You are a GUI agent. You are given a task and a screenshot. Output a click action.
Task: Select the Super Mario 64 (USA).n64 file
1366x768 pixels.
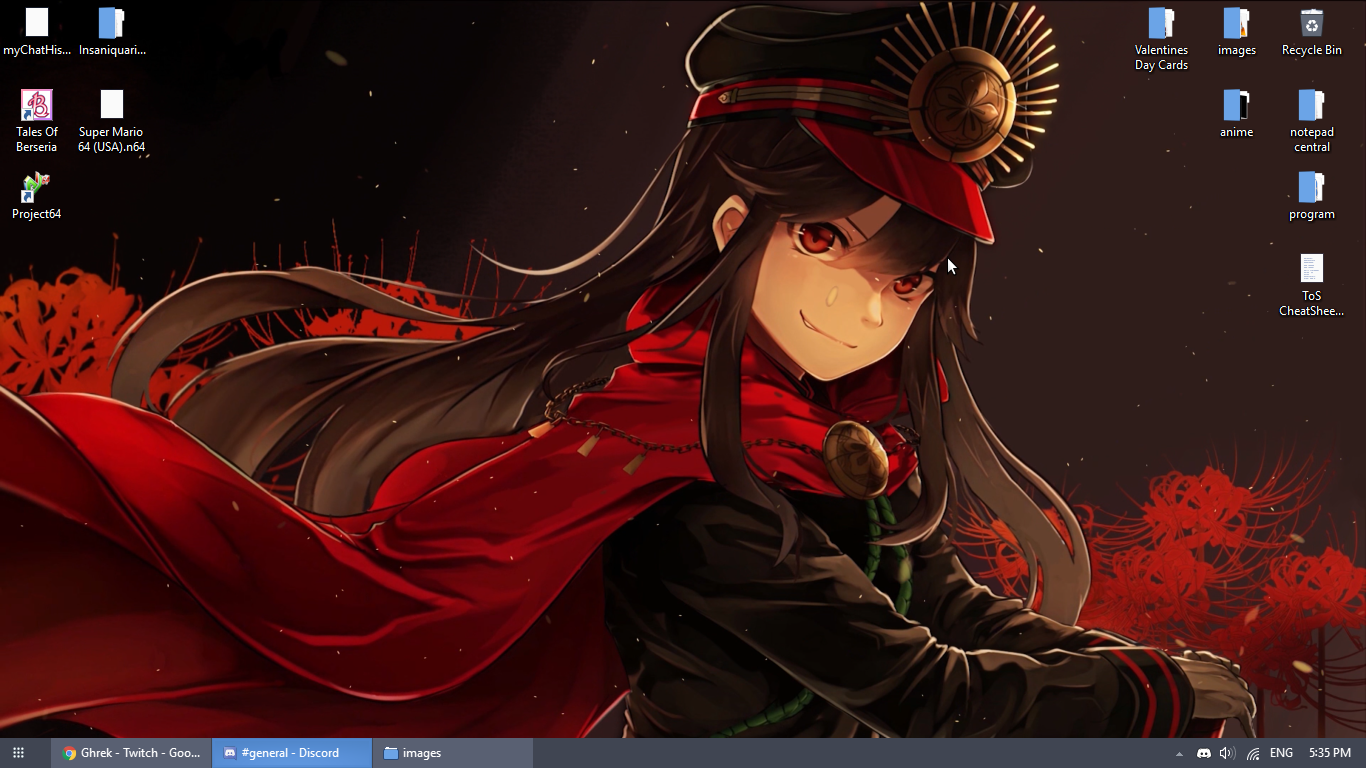point(112,121)
